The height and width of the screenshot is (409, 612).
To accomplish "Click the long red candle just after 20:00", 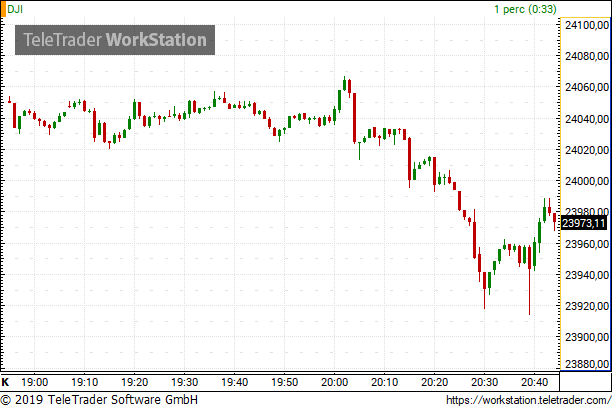I will pos(354,118).
